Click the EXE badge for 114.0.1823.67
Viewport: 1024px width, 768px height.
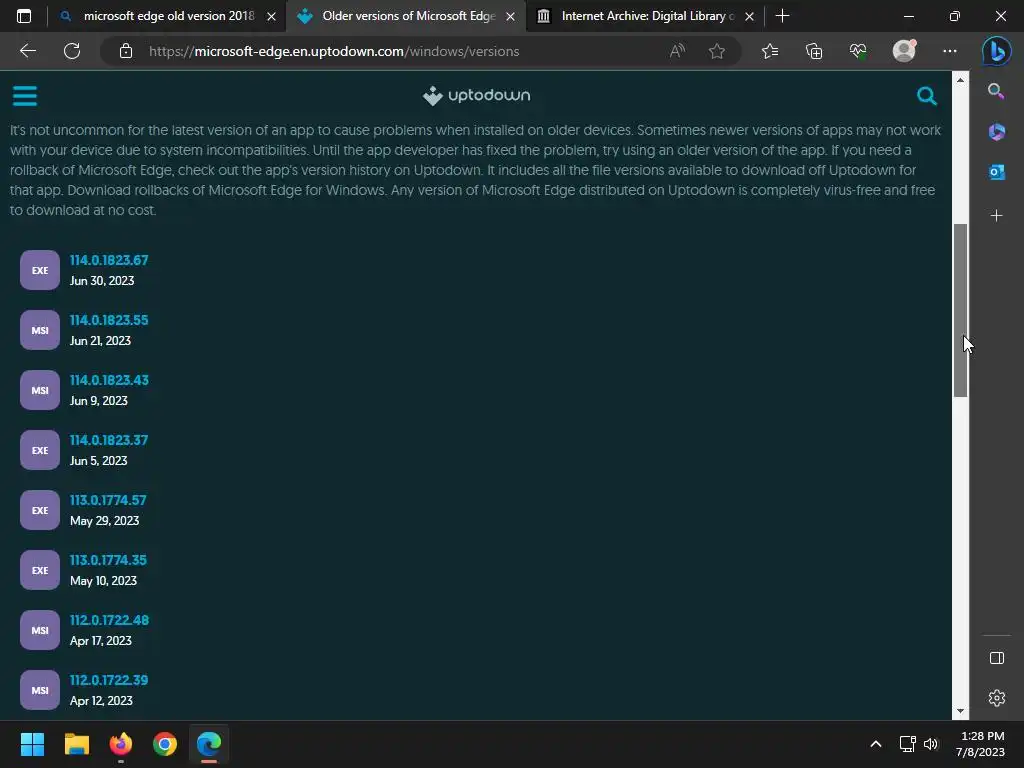pos(40,270)
